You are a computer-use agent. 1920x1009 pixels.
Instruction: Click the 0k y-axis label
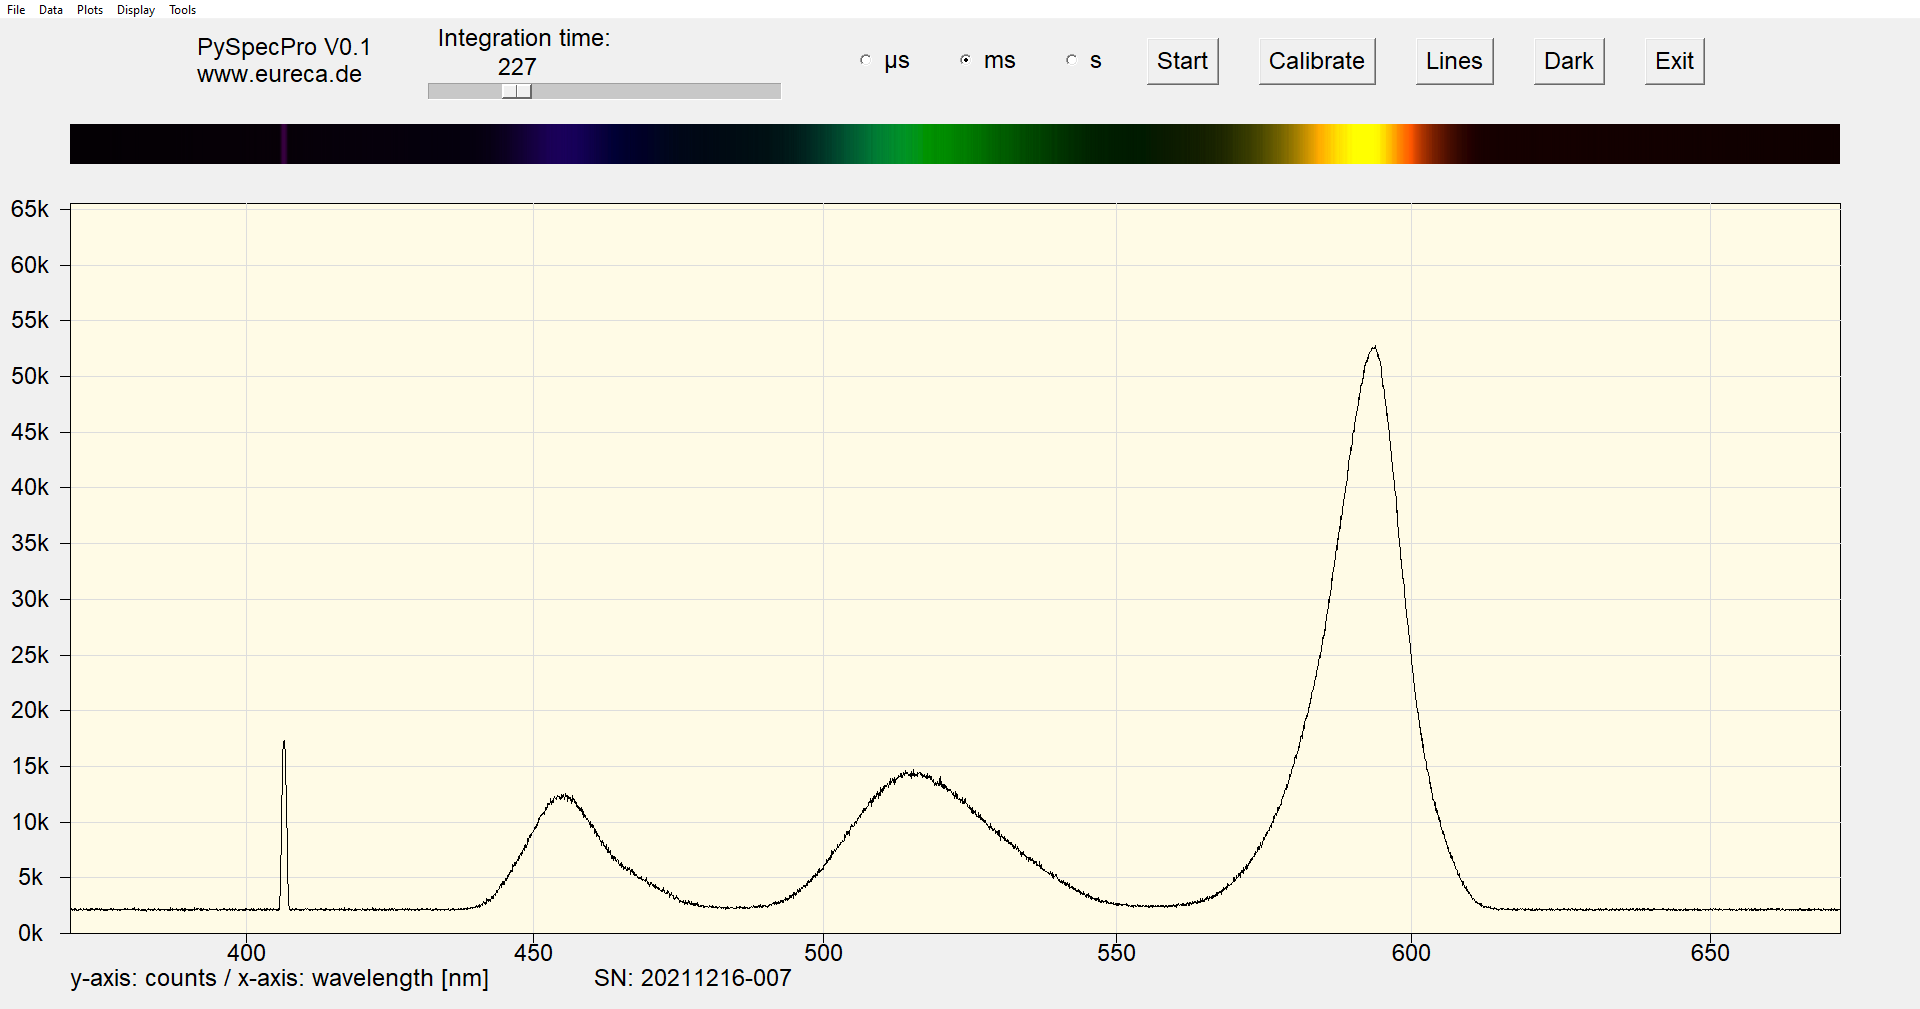(31, 933)
